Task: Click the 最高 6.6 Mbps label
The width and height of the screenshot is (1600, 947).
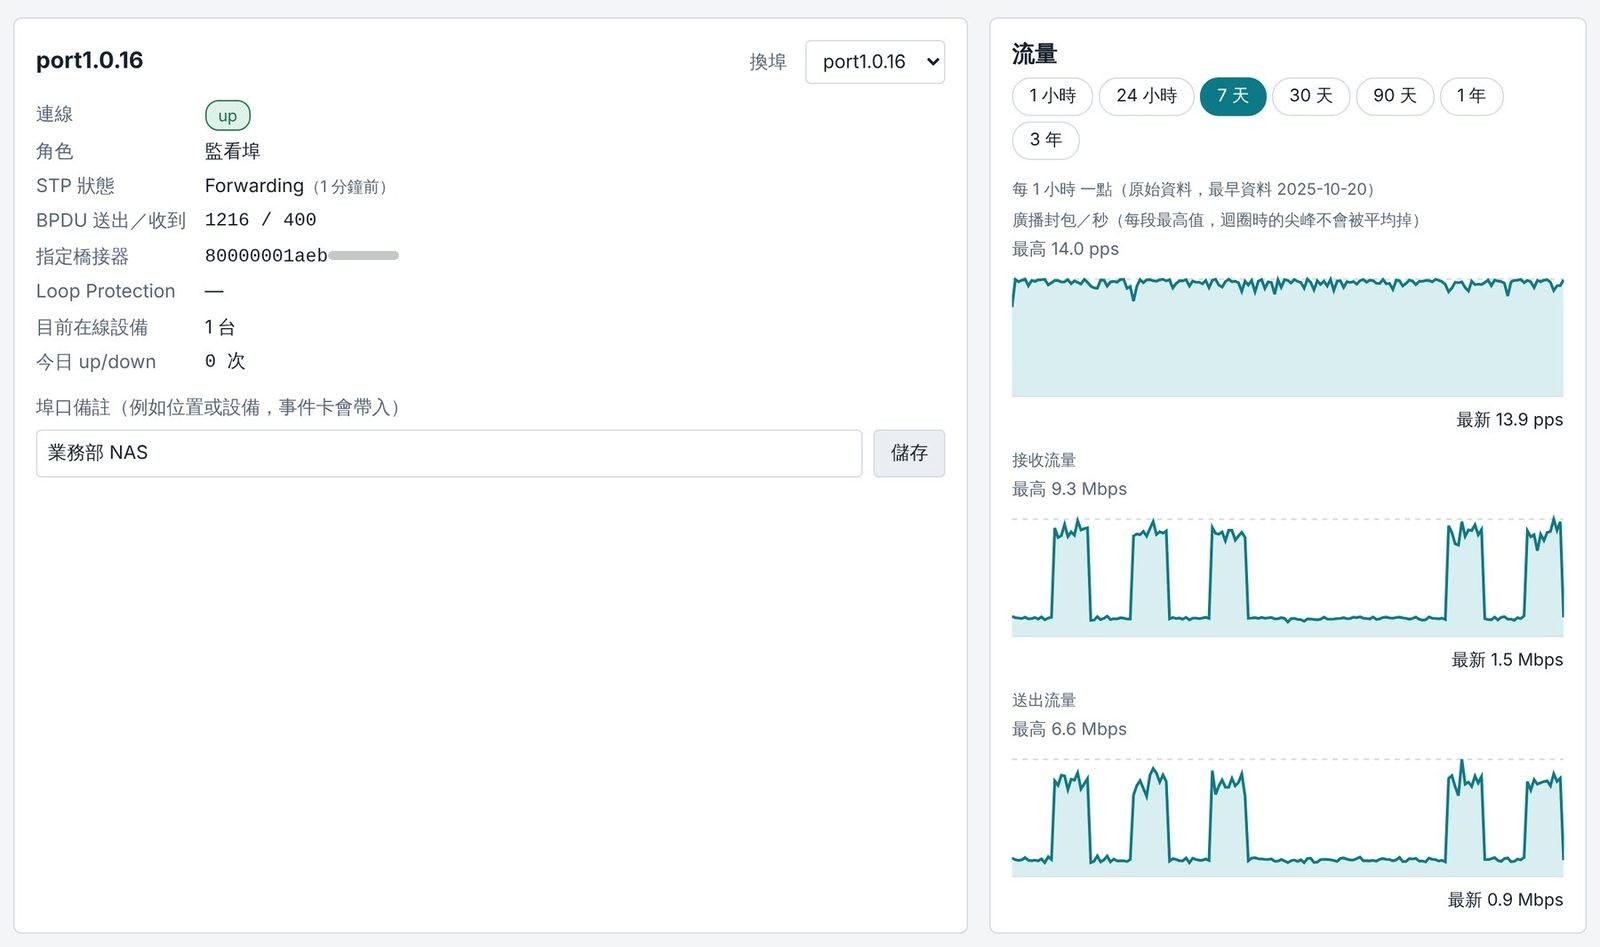Action: pos(1069,729)
